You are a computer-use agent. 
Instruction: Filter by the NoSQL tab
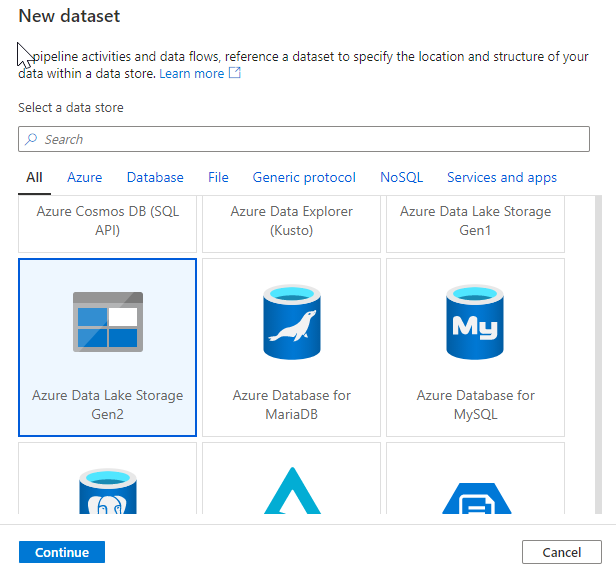401,178
